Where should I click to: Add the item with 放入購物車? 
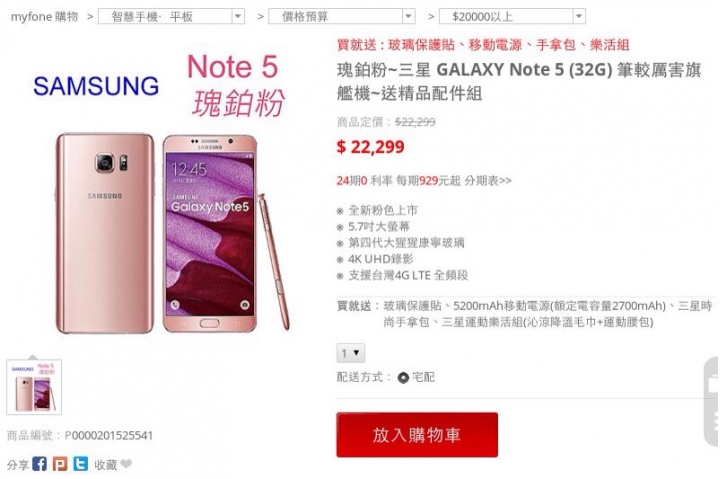417,434
